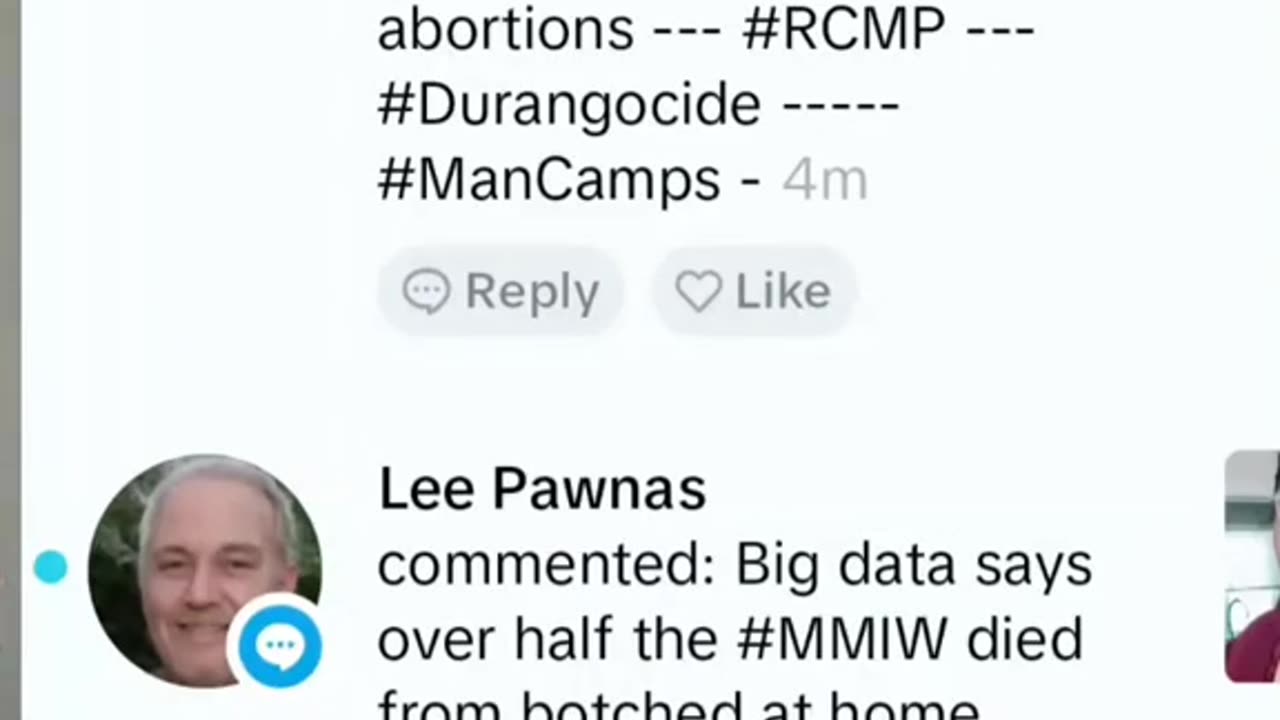
Task: Click the Reply button label
Action: [532, 292]
